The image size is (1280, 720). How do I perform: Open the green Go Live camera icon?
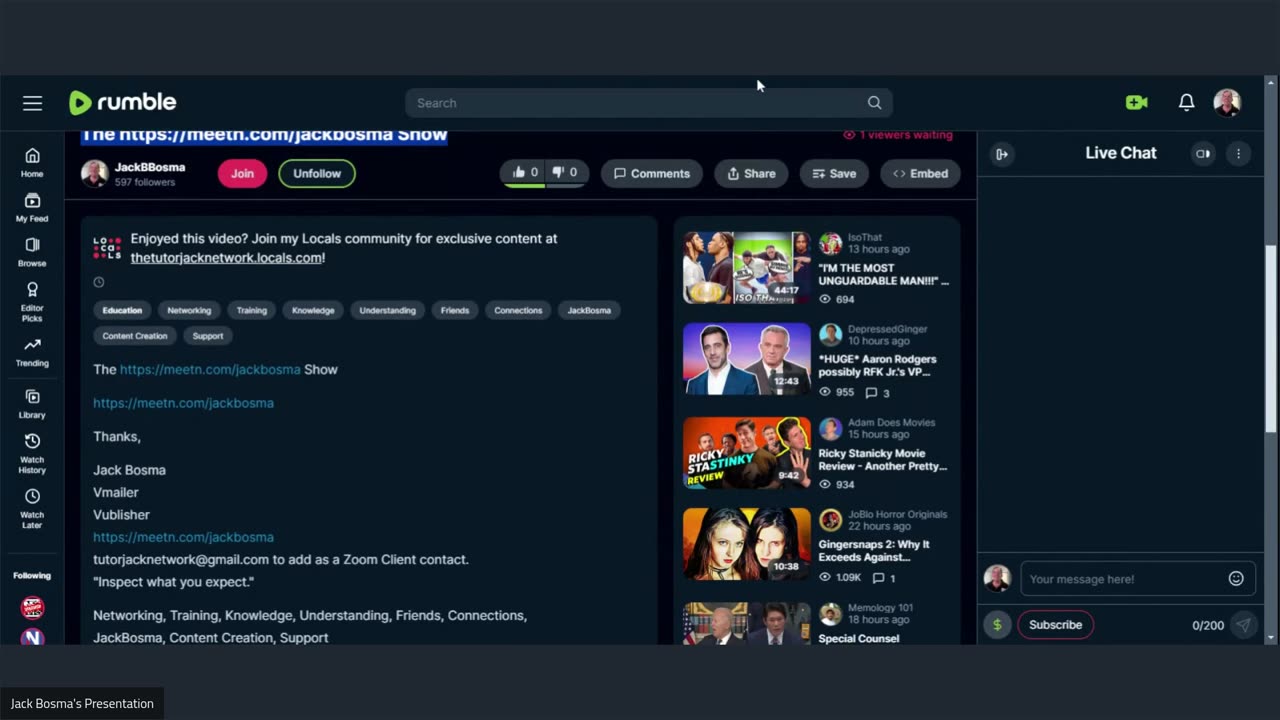[1136, 102]
